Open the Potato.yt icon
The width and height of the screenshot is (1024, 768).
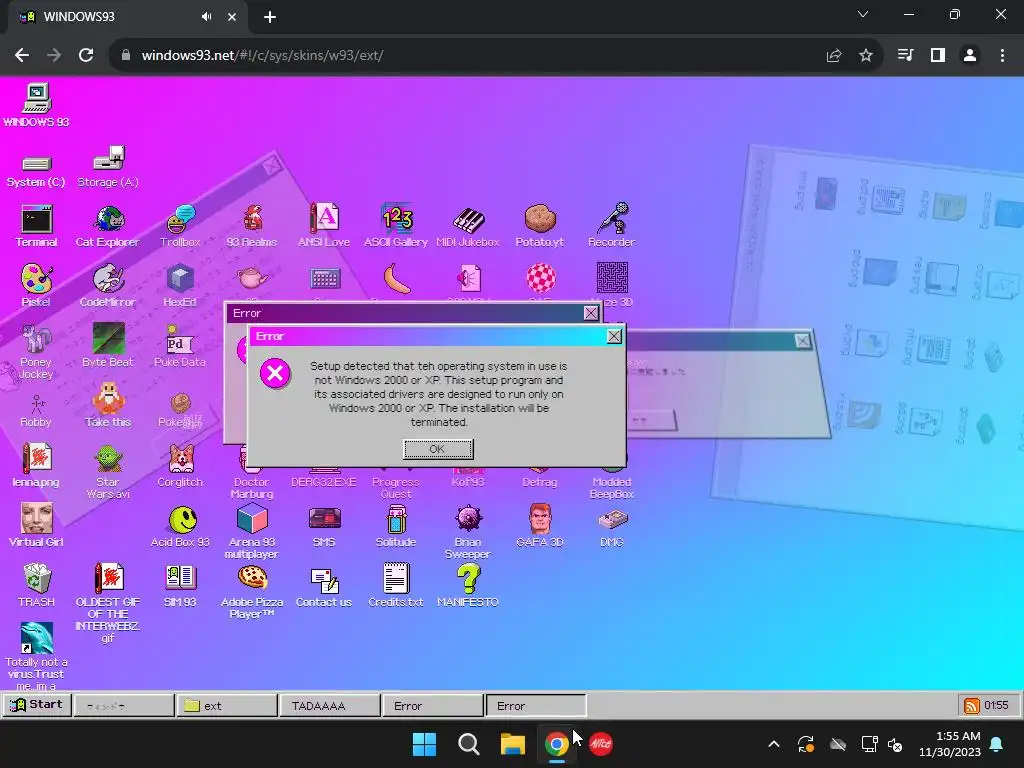540,219
